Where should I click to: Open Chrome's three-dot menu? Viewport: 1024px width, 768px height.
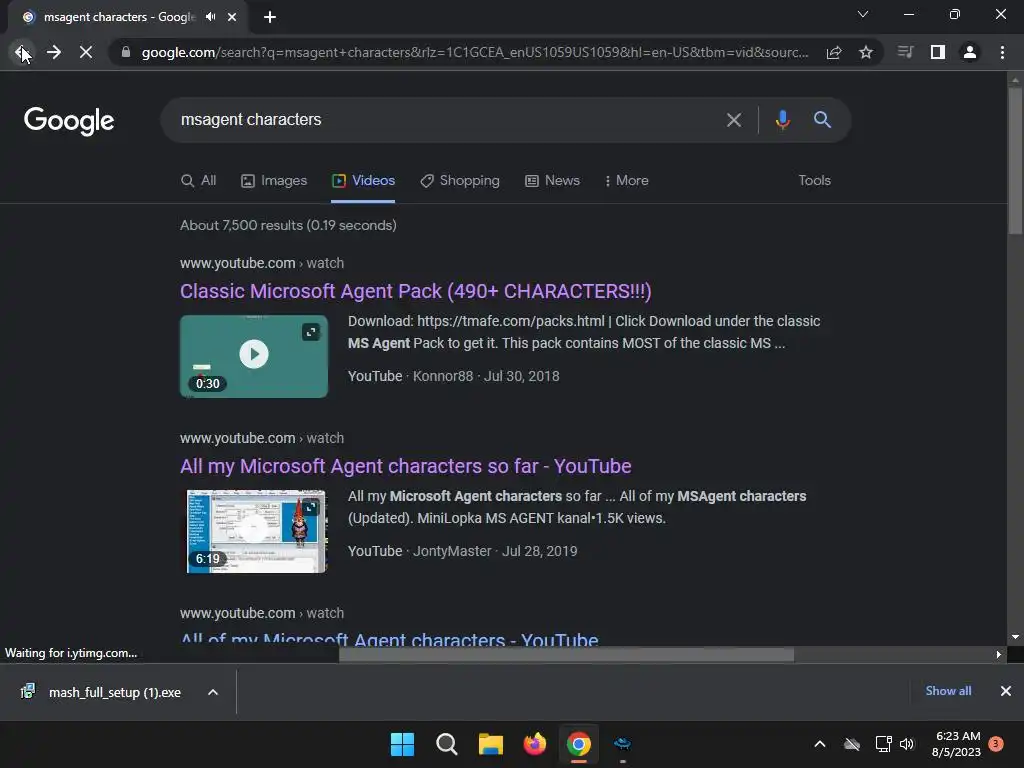point(1002,52)
